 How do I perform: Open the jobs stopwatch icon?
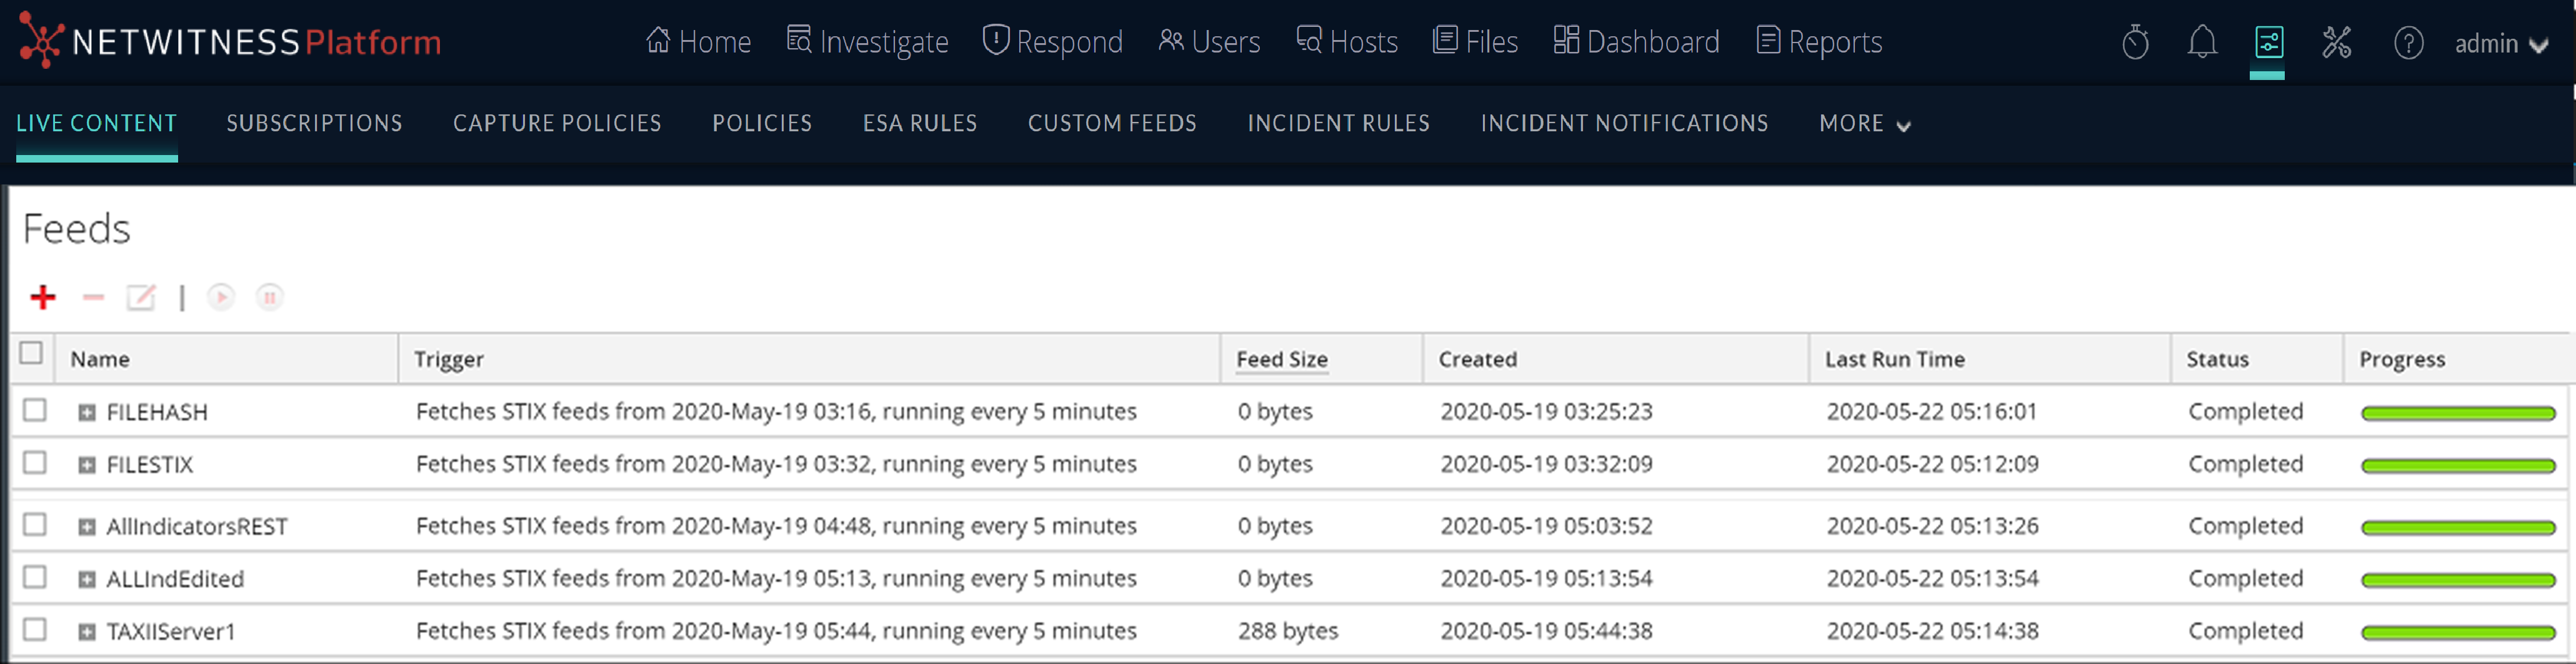pos(2135,42)
